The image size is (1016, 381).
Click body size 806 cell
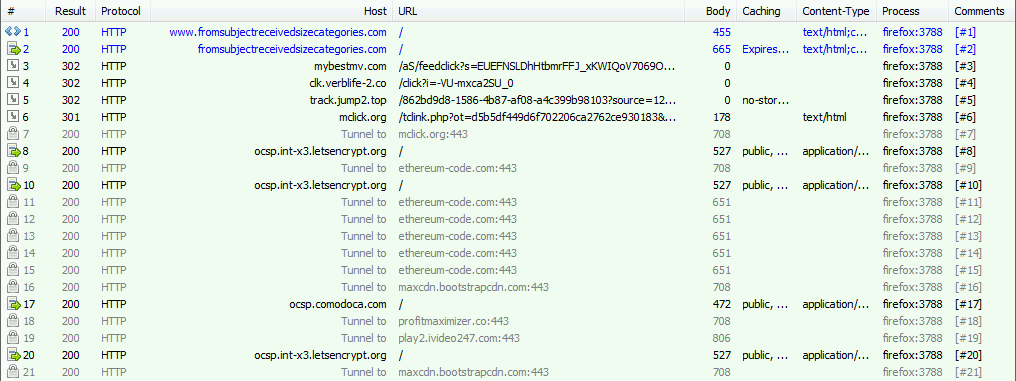[x=722, y=338]
